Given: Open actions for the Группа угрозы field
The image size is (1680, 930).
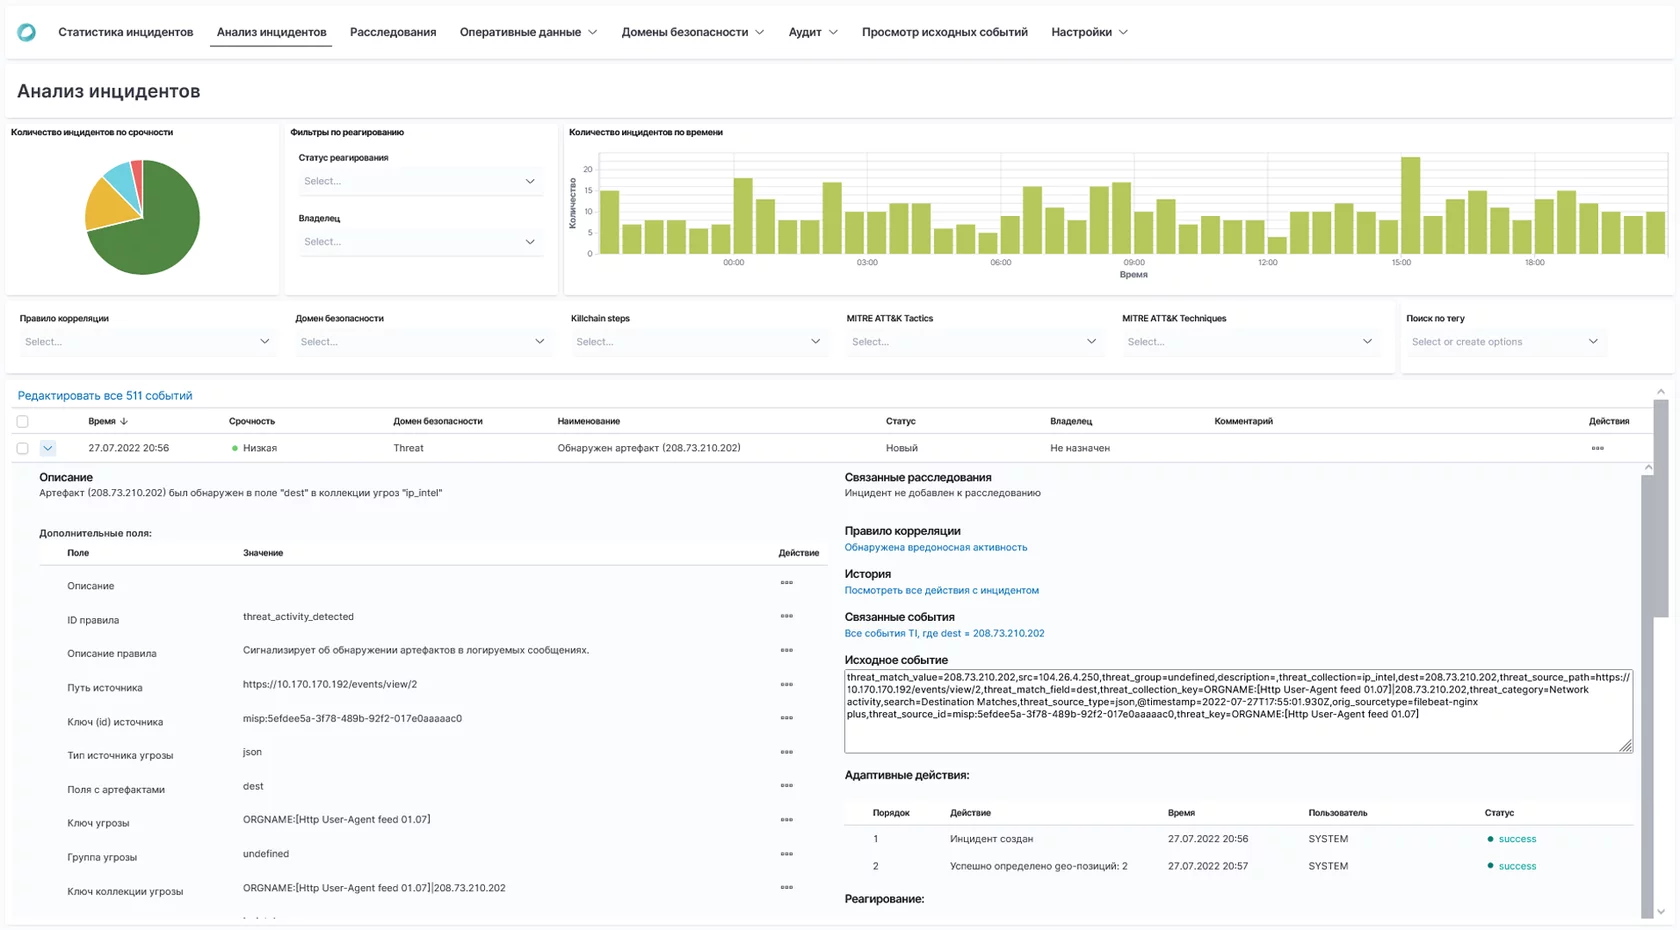Looking at the screenshot, I should 787,855.
